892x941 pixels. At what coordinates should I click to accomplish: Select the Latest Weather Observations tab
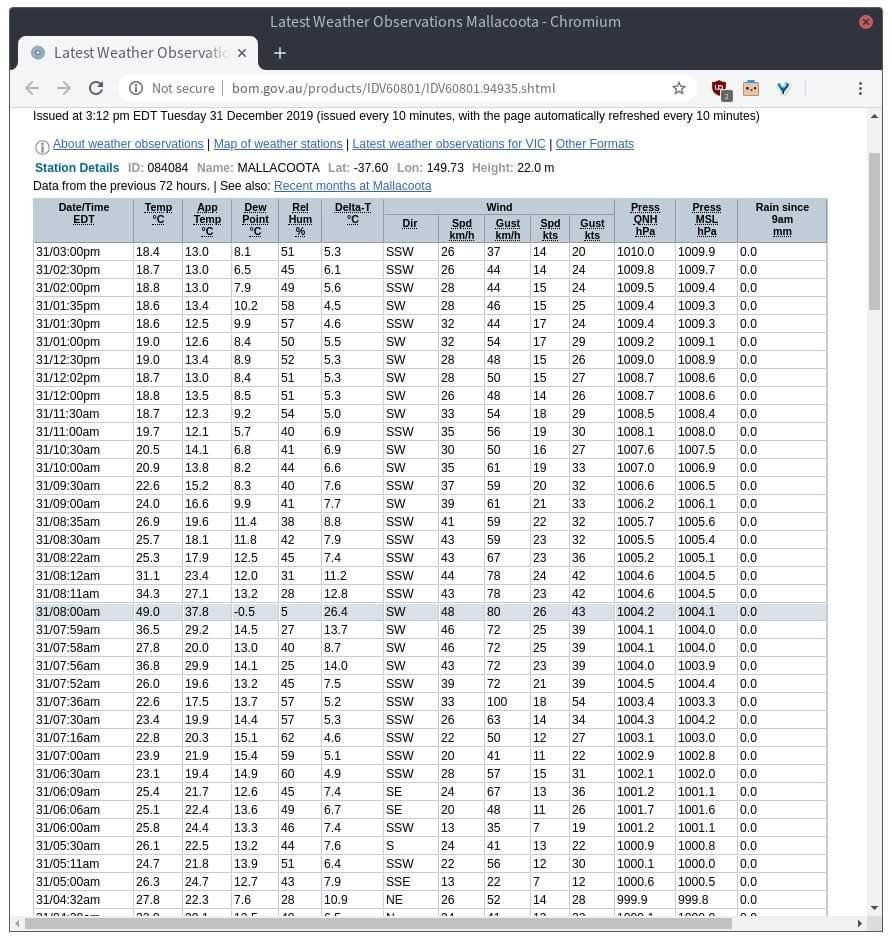pos(139,53)
